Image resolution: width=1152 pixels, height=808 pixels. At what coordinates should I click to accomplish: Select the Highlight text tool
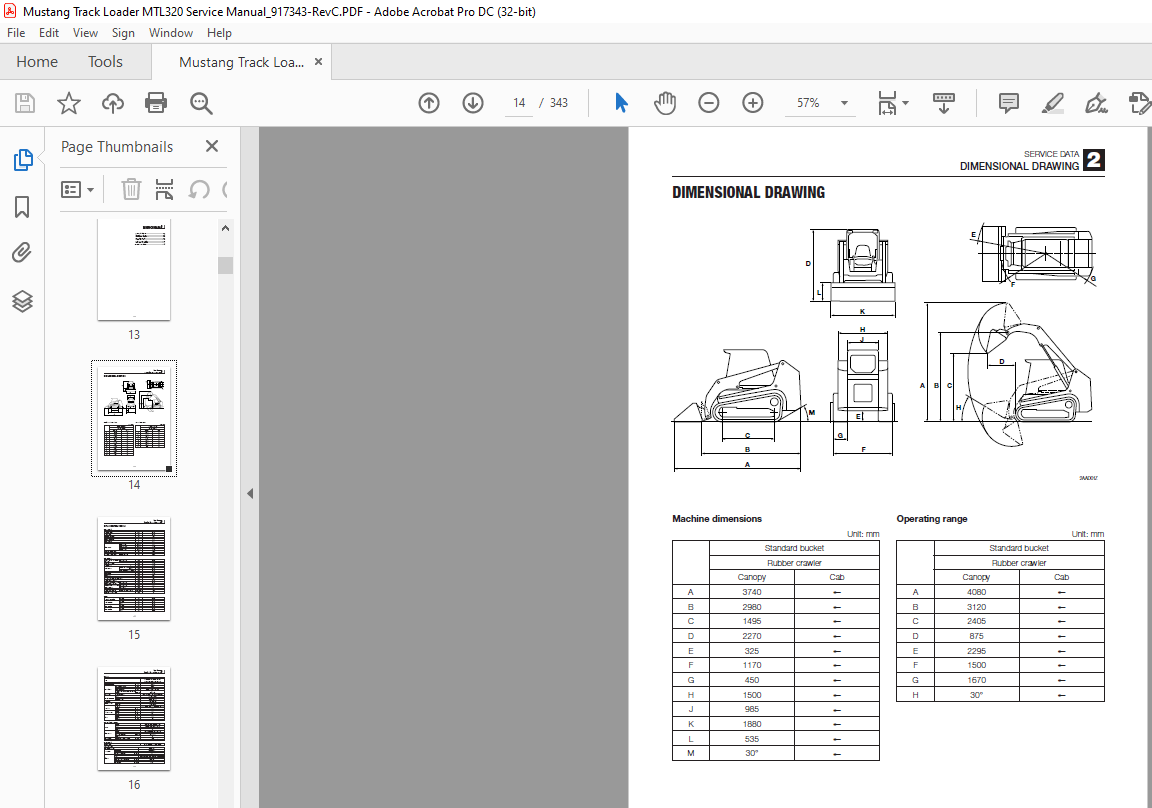tap(1053, 103)
